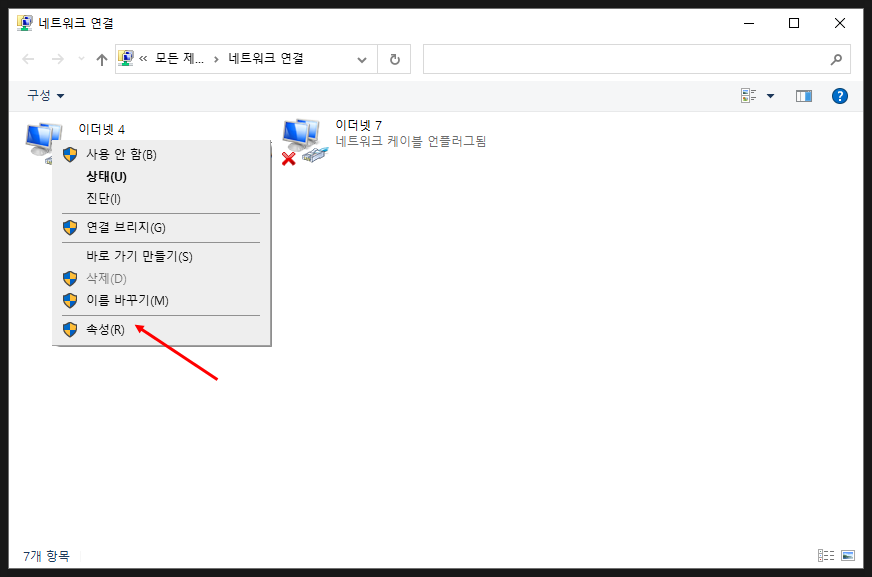Click shield icon beside 이름 바꾸기(M)

coord(70,301)
